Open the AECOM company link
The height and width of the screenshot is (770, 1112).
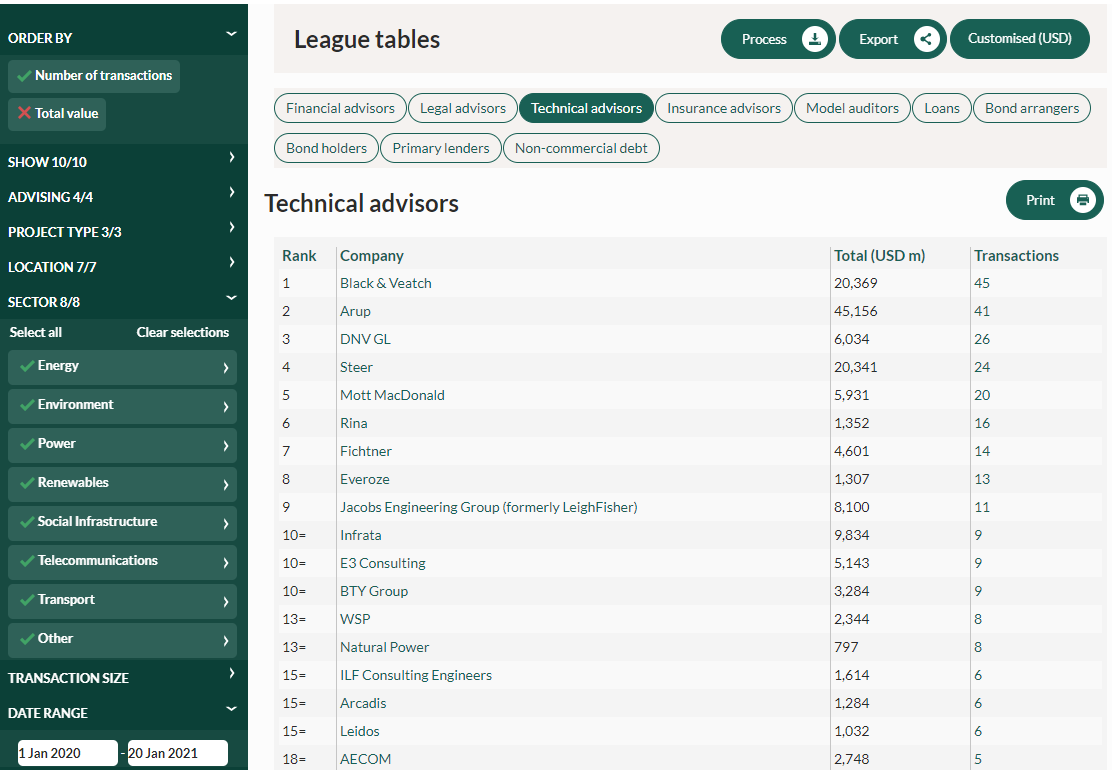[x=365, y=759]
